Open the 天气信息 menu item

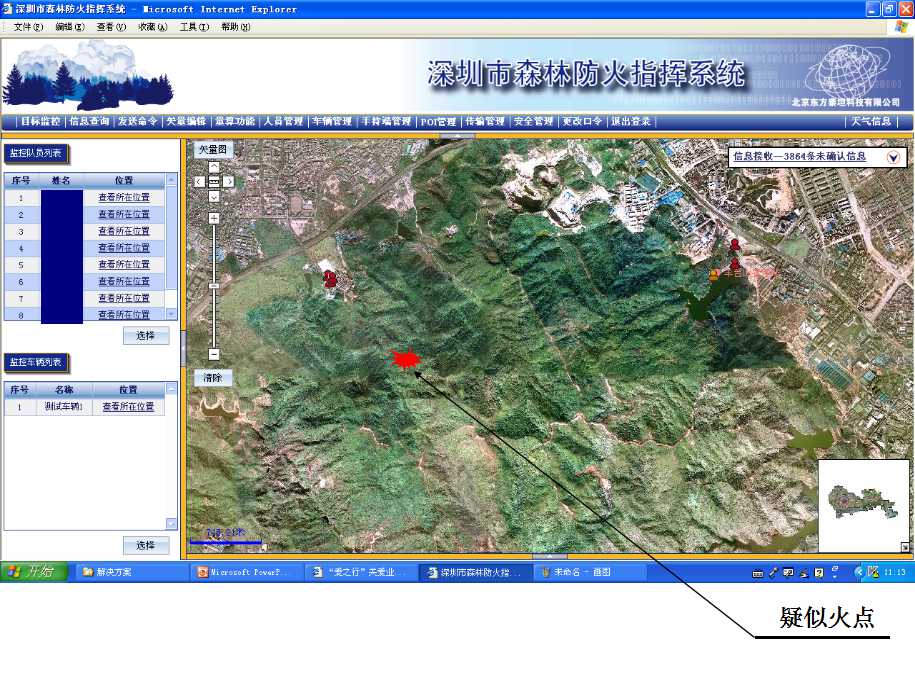[871, 121]
